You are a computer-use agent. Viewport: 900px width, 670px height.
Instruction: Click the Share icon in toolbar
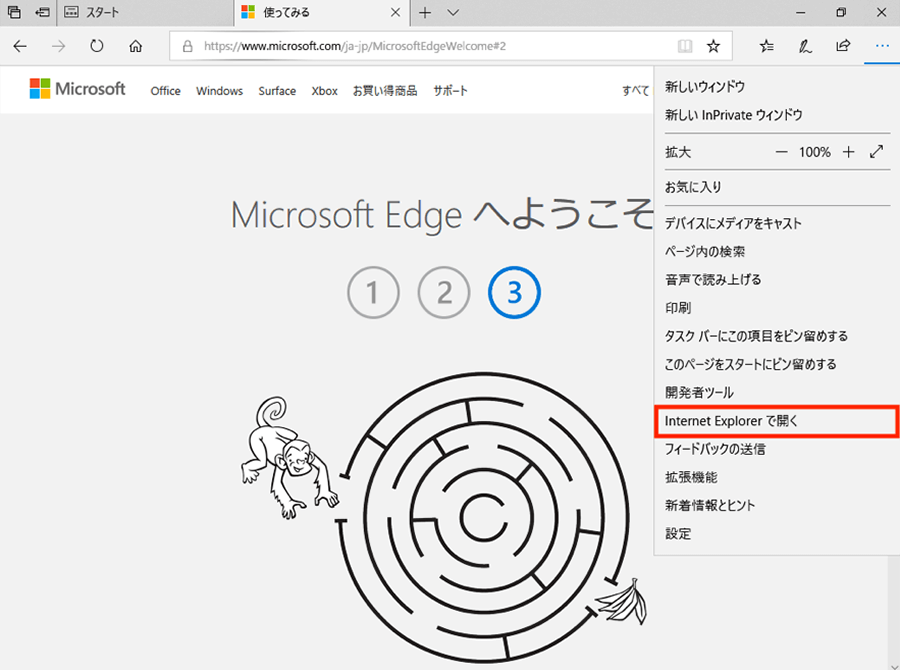(843, 46)
